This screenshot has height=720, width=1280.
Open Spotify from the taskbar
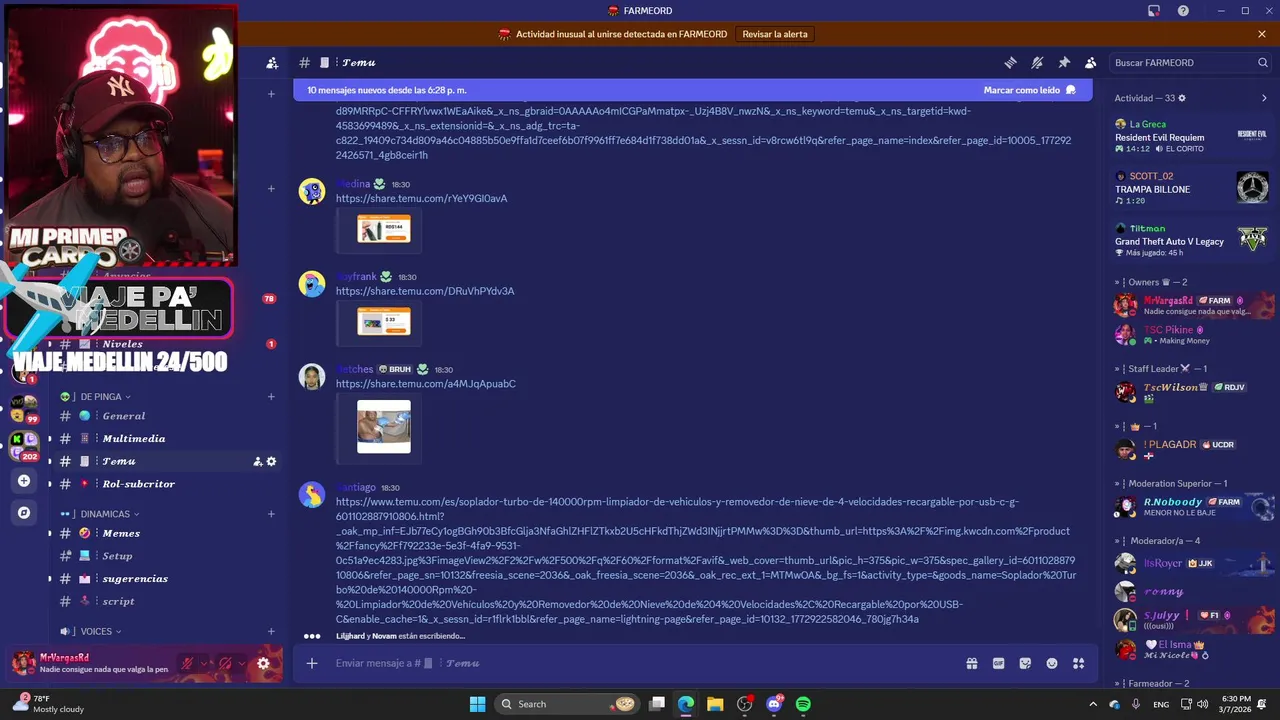pyautogui.click(x=803, y=704)
